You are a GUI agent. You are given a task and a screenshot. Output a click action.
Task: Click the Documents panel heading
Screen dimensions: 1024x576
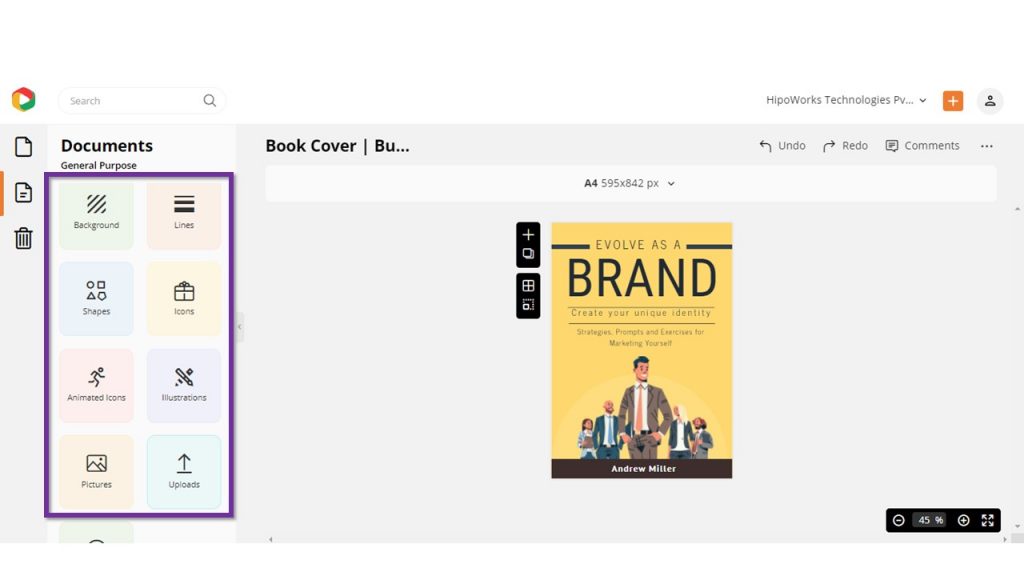[x=106, y=146]
